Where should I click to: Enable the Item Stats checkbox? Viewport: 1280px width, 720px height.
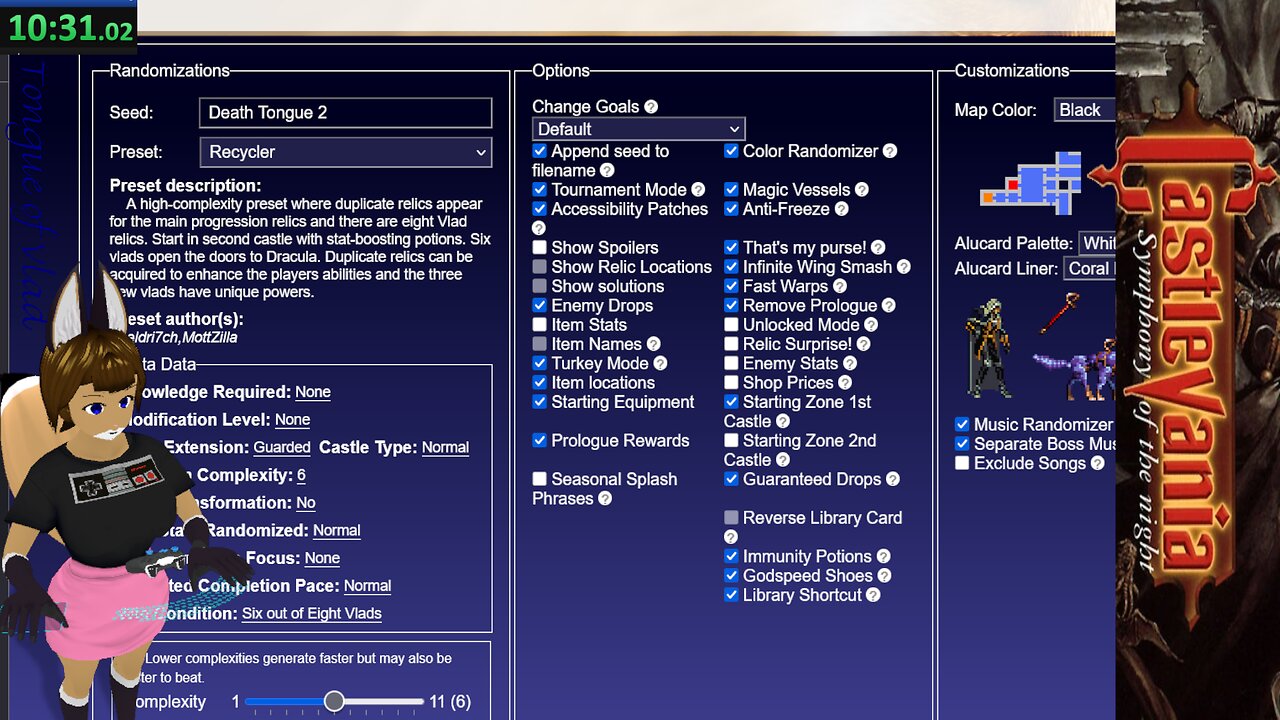pos(540,325)
